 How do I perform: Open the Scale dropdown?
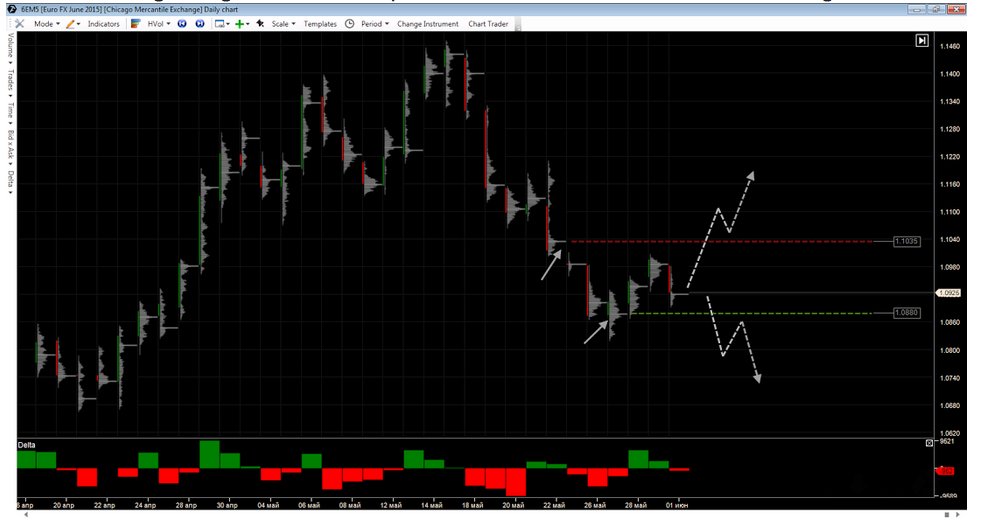tap(283, 24)
